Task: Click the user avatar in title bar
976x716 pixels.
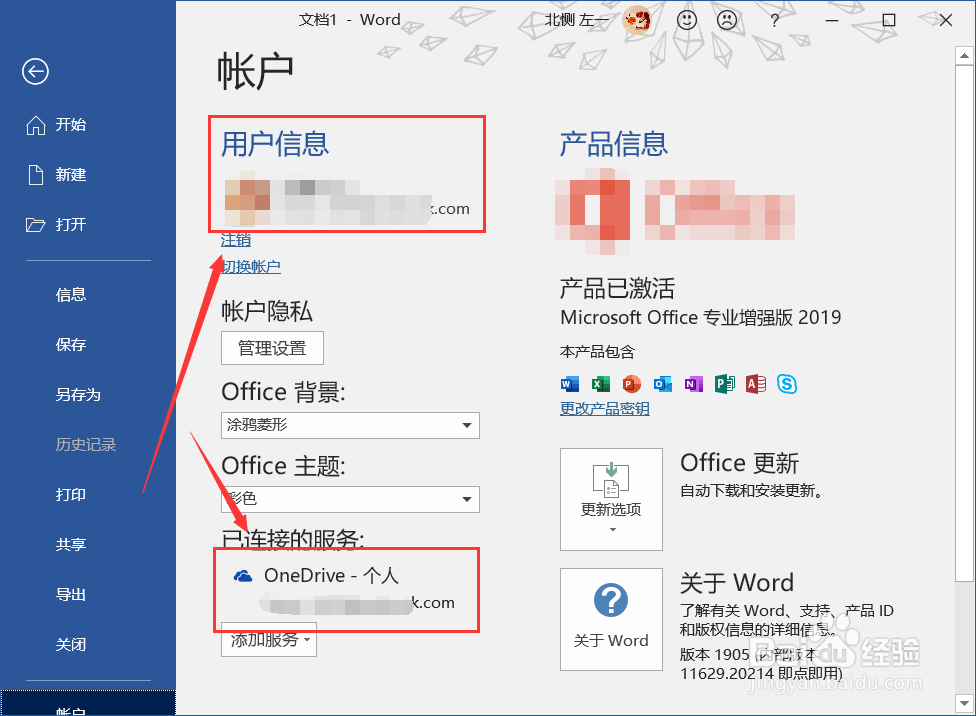Action: click(x=637, y=20)
